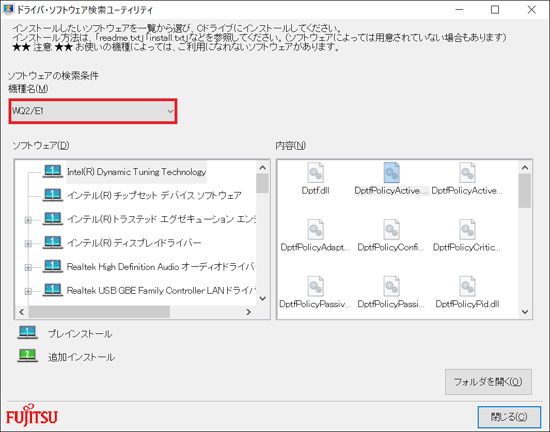Expand the Realtek High Definition Audio node
This screenshot has height=432, width=550.
28,268
